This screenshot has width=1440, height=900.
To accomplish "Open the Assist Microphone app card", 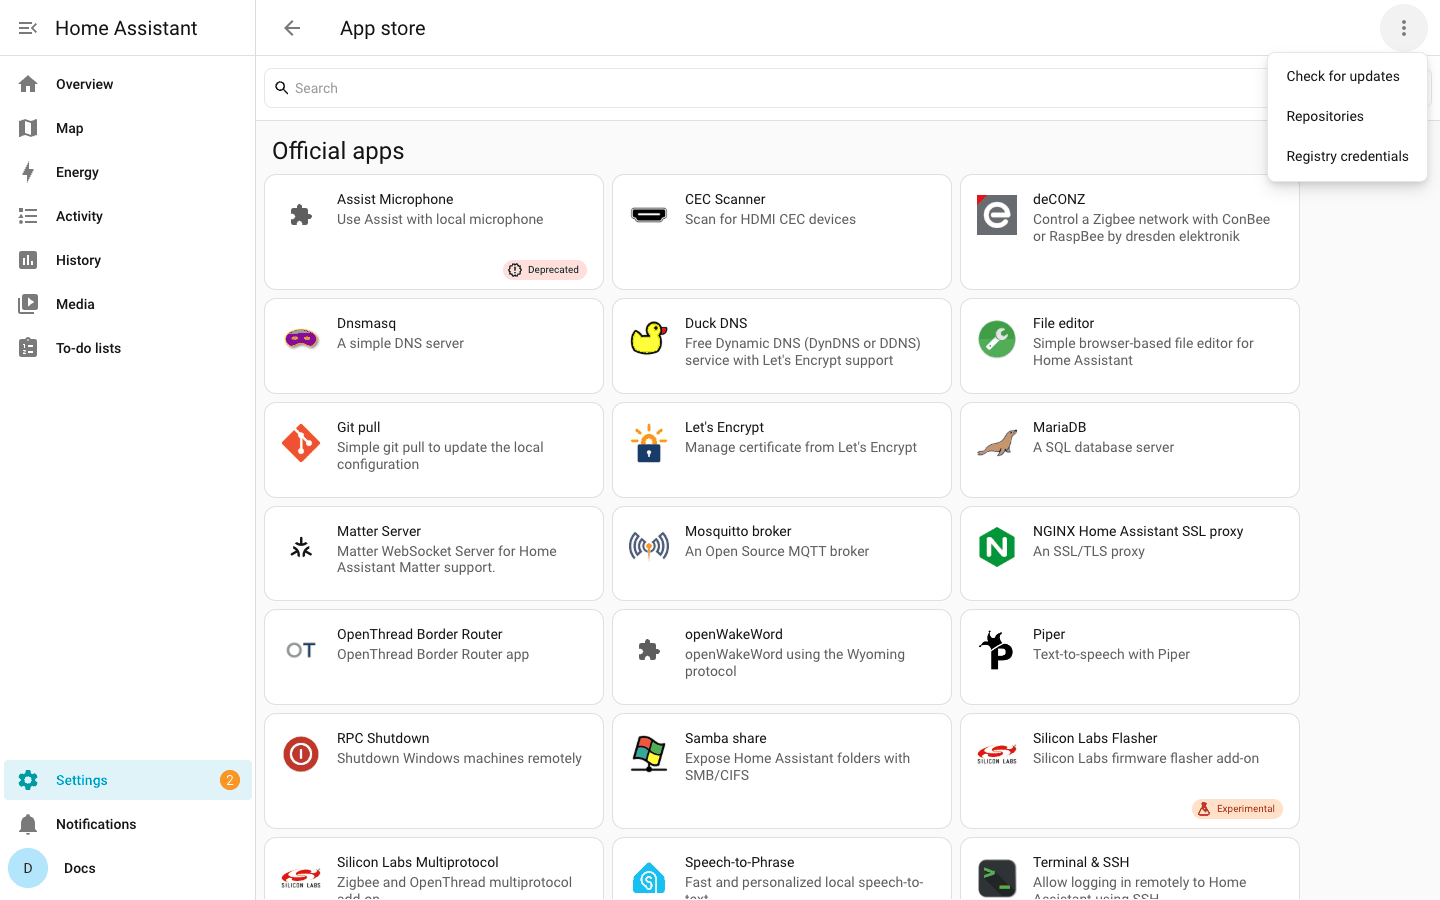I will click(x=434, y=232).
